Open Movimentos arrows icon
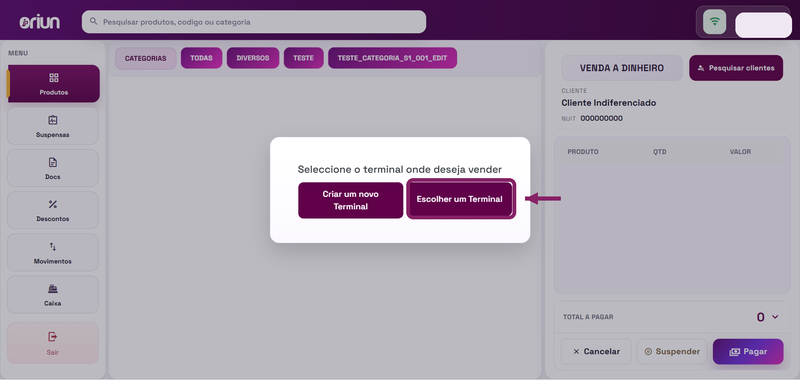This screenshot has height=380, width=800. 53,247
